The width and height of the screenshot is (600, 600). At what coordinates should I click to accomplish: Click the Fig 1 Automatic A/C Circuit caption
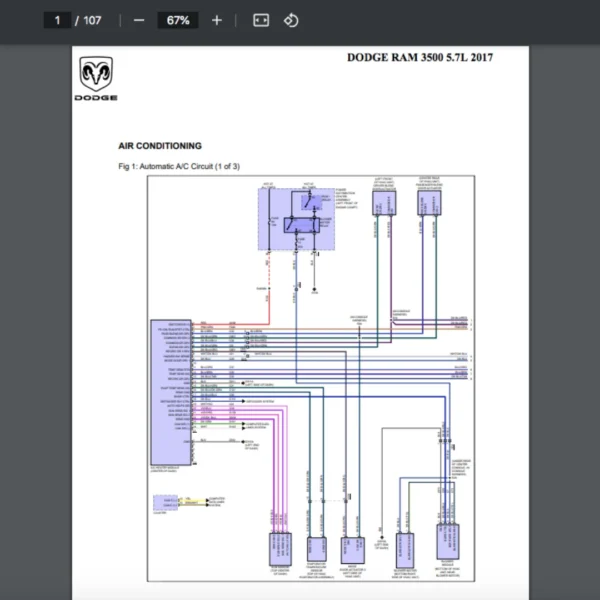pyautogui.click(x=178, y=166)
